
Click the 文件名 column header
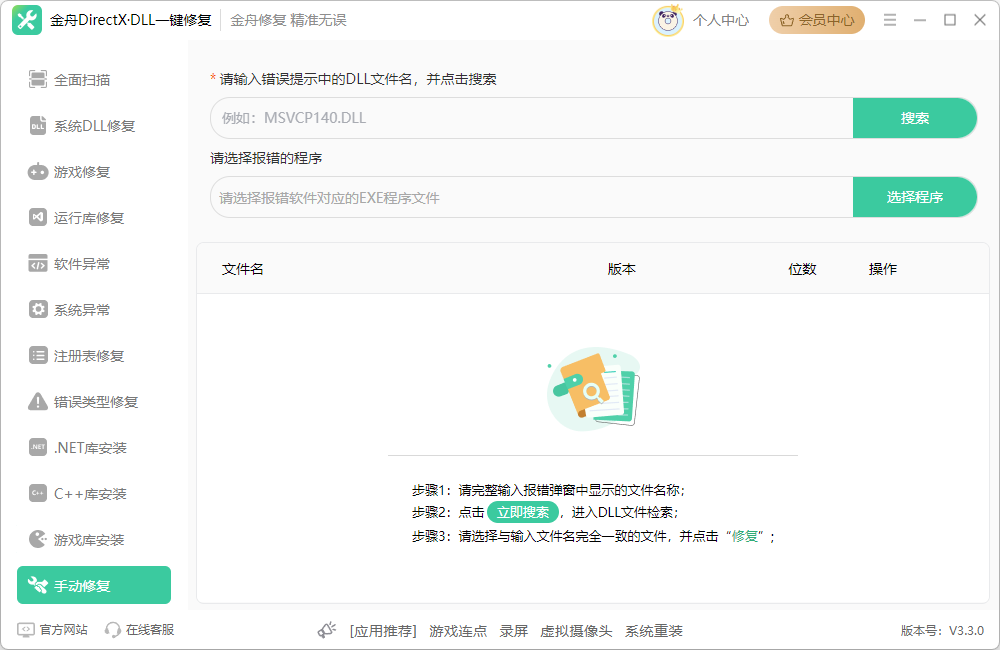point(242,269)
